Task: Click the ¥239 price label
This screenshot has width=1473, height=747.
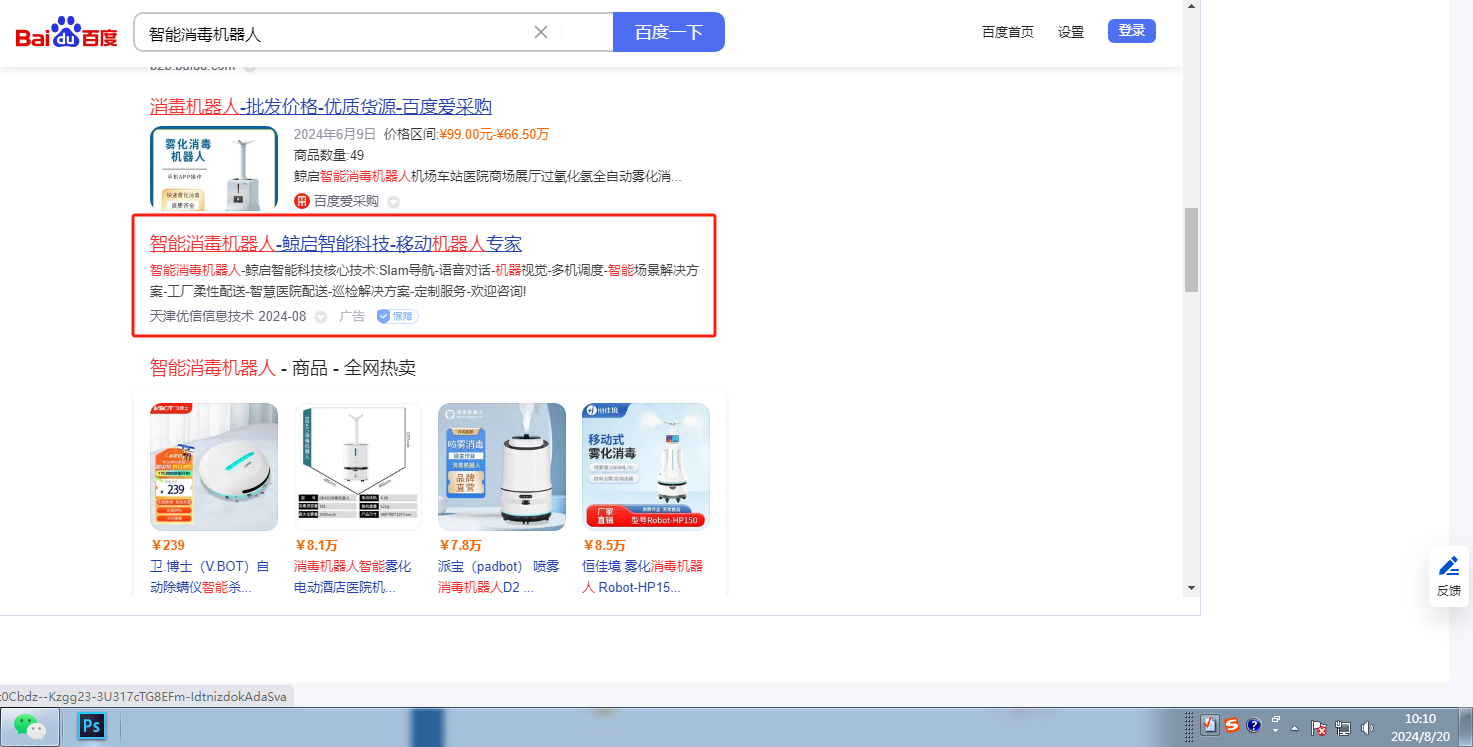Action: [x=168, y=545]
